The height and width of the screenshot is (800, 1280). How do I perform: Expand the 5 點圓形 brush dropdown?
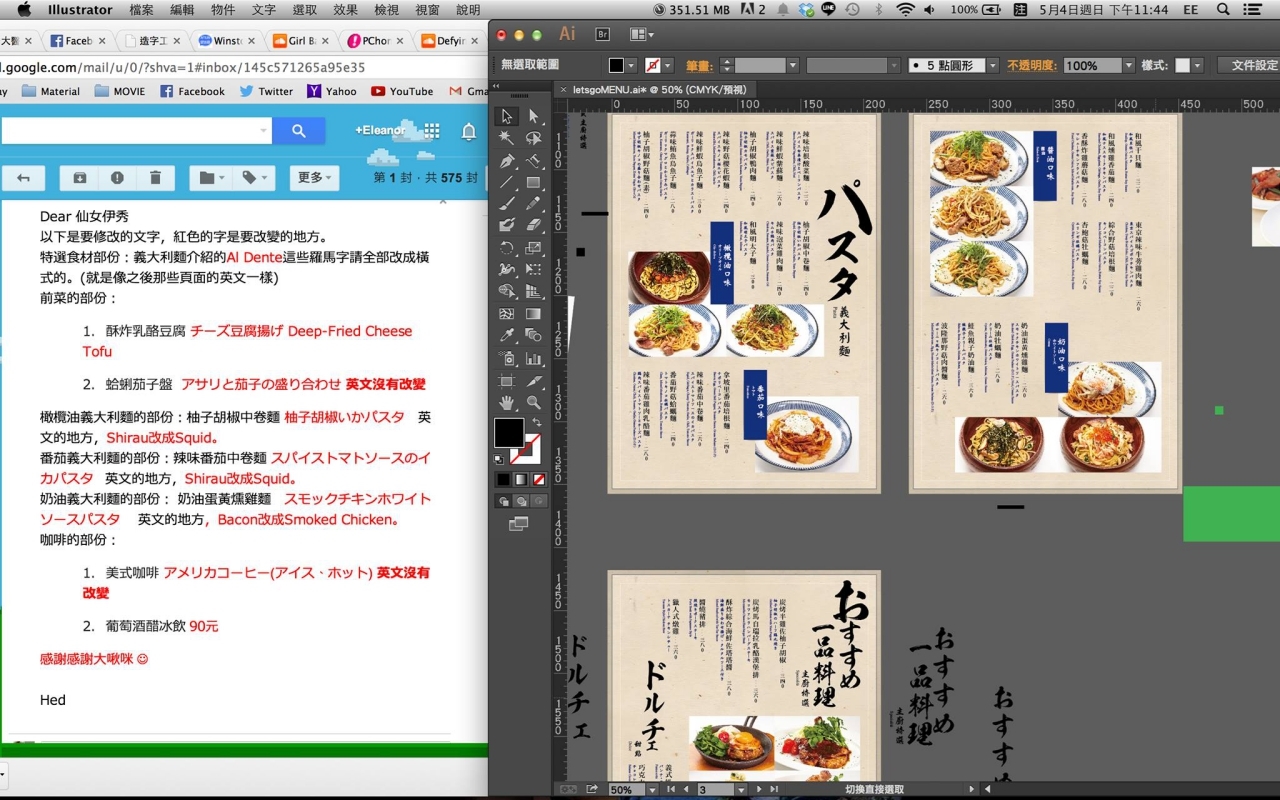991,65
